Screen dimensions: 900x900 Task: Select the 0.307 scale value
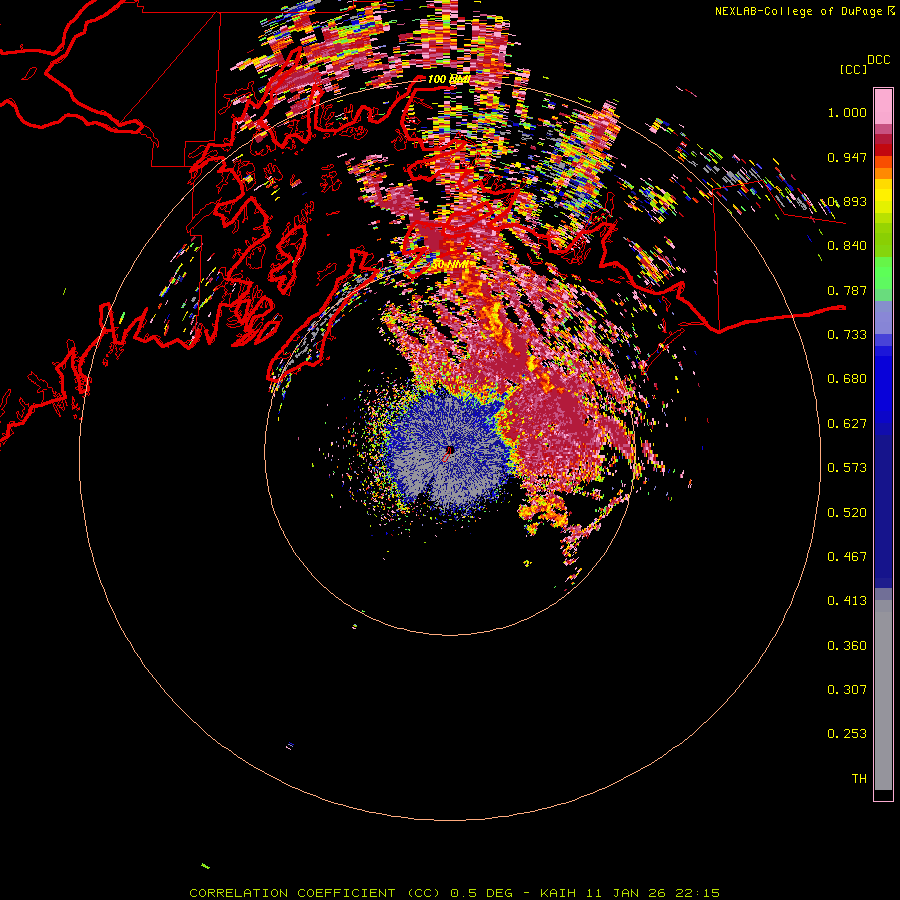tap(847, 690)
